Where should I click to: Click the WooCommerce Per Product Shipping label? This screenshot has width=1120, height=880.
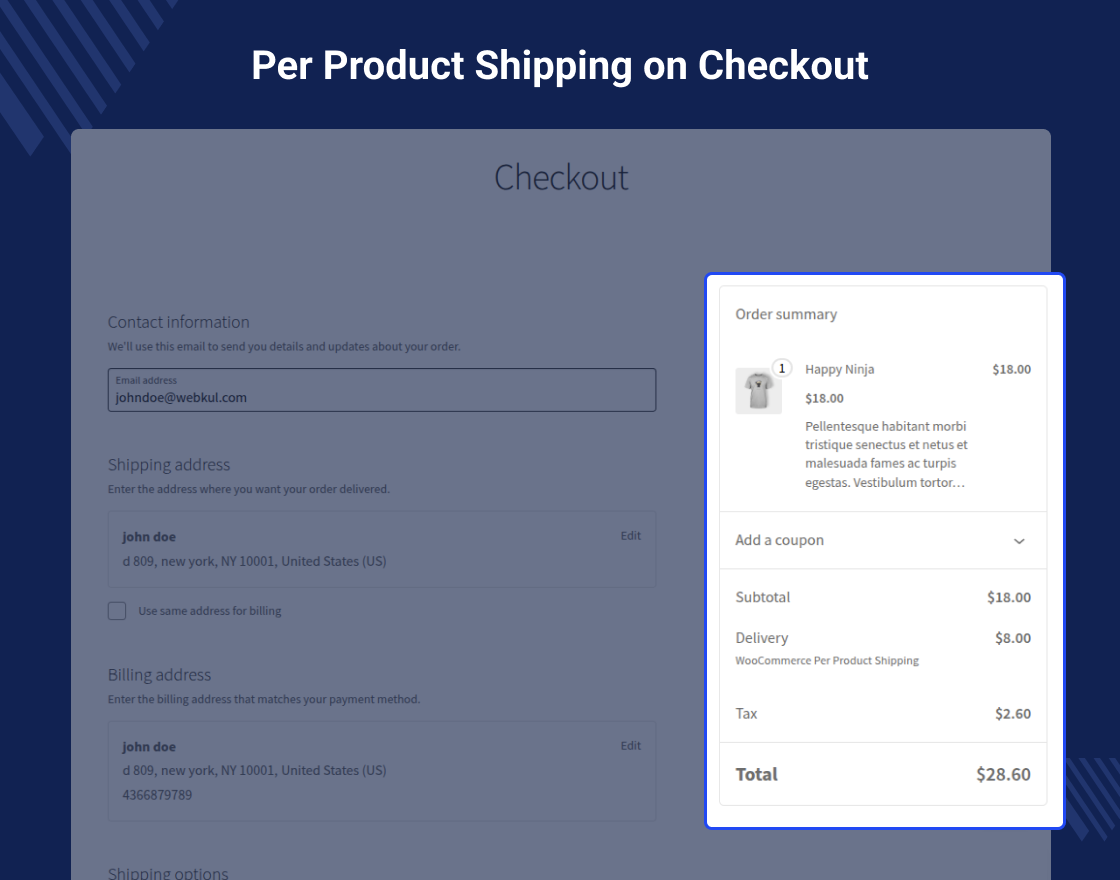click(826, 661)
